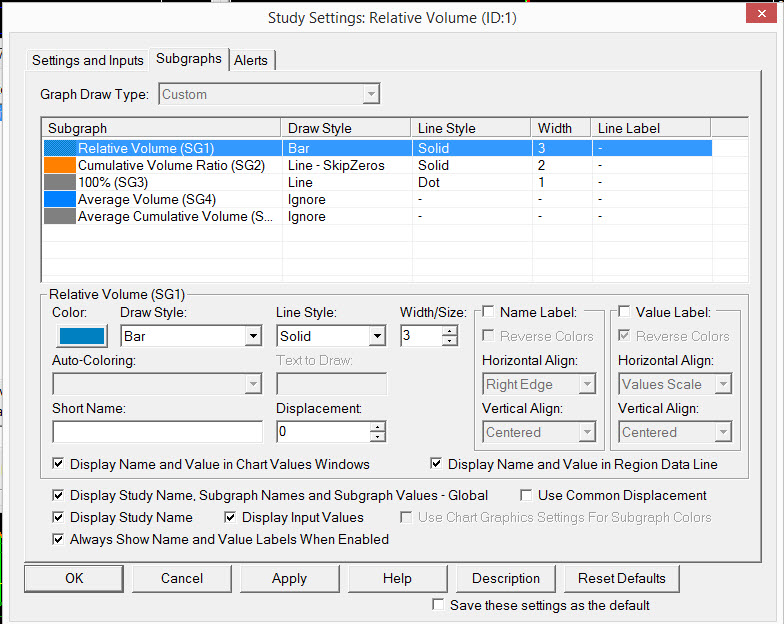Switch to the Alerts tab
784x624 pixels.
pos(251,60)
